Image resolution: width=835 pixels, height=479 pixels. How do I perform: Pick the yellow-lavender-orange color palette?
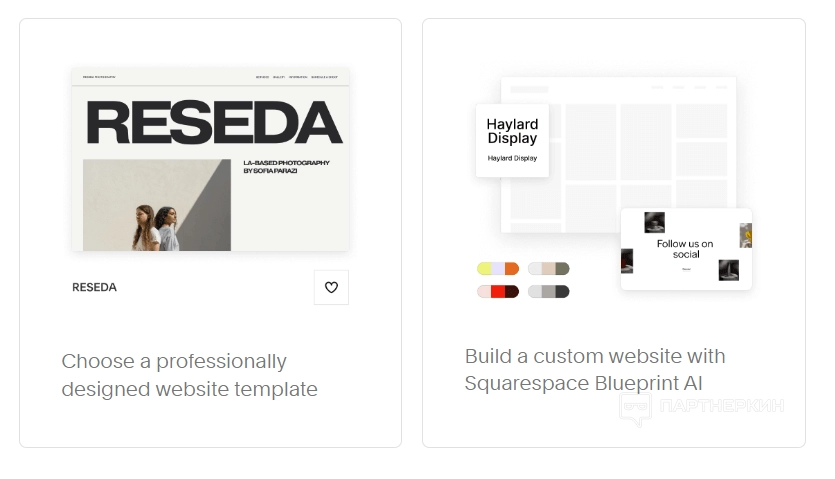(x=498, y=269)
